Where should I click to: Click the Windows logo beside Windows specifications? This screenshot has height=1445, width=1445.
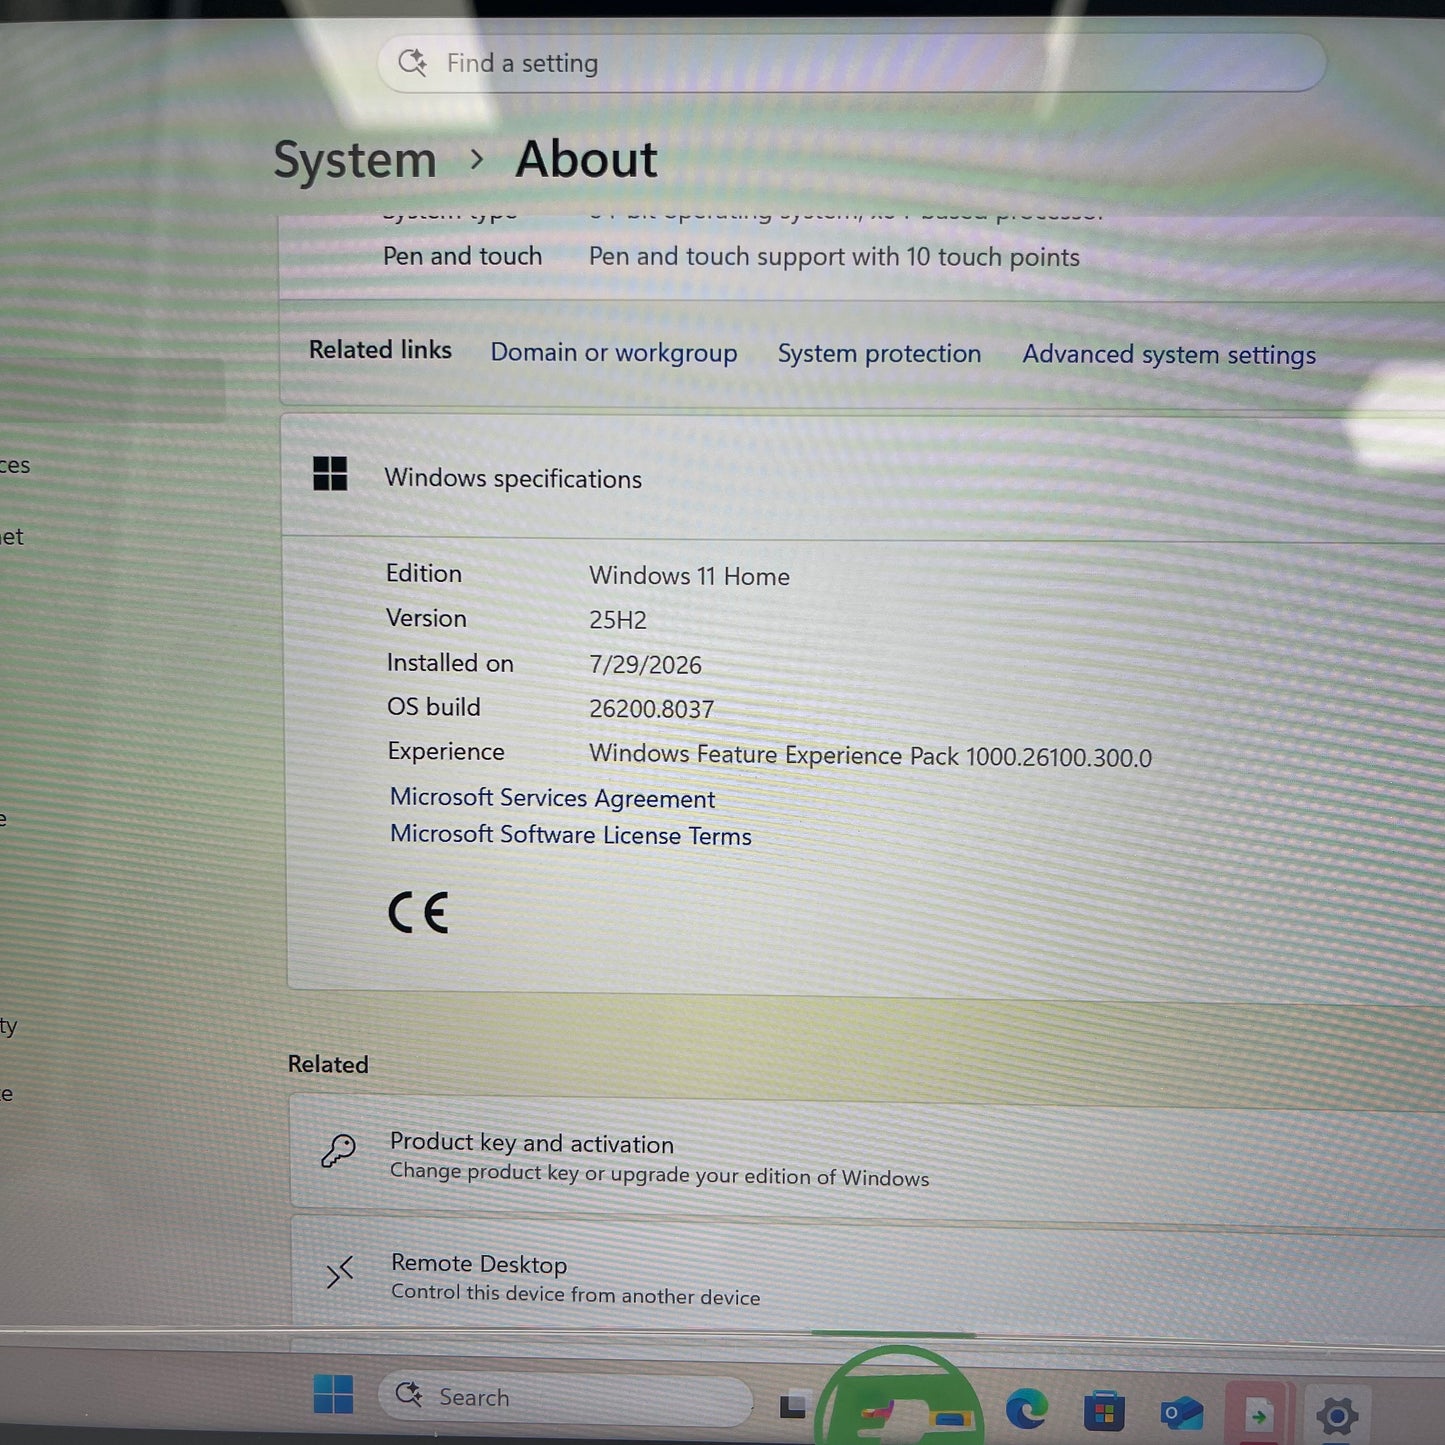point(330,473)
